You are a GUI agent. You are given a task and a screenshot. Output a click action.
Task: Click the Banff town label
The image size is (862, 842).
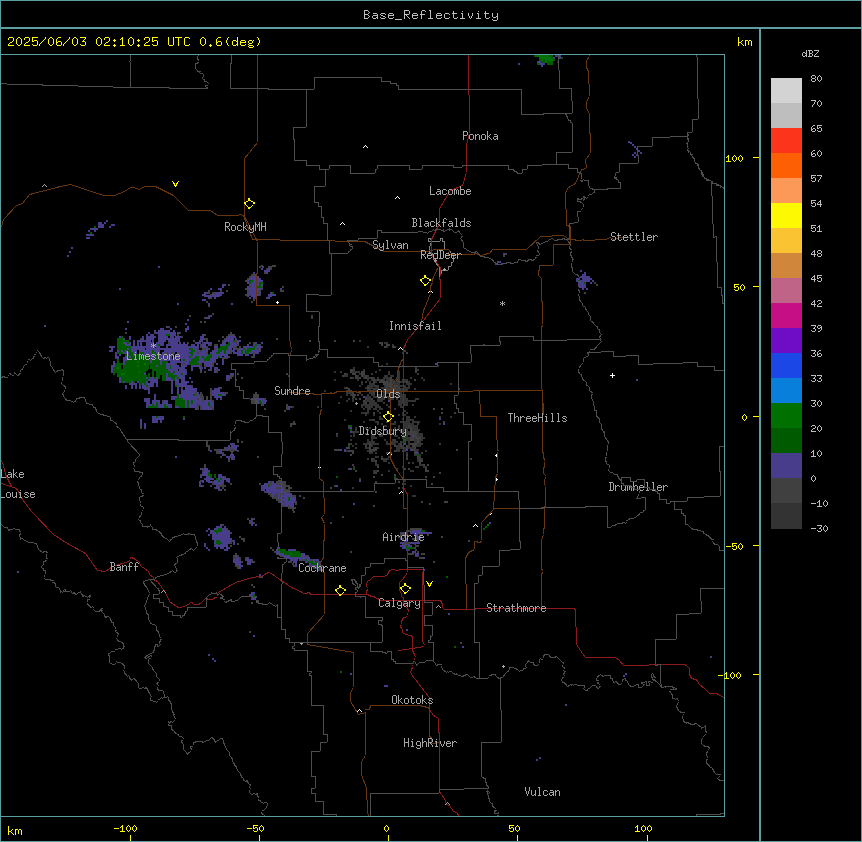click(124, 567)
